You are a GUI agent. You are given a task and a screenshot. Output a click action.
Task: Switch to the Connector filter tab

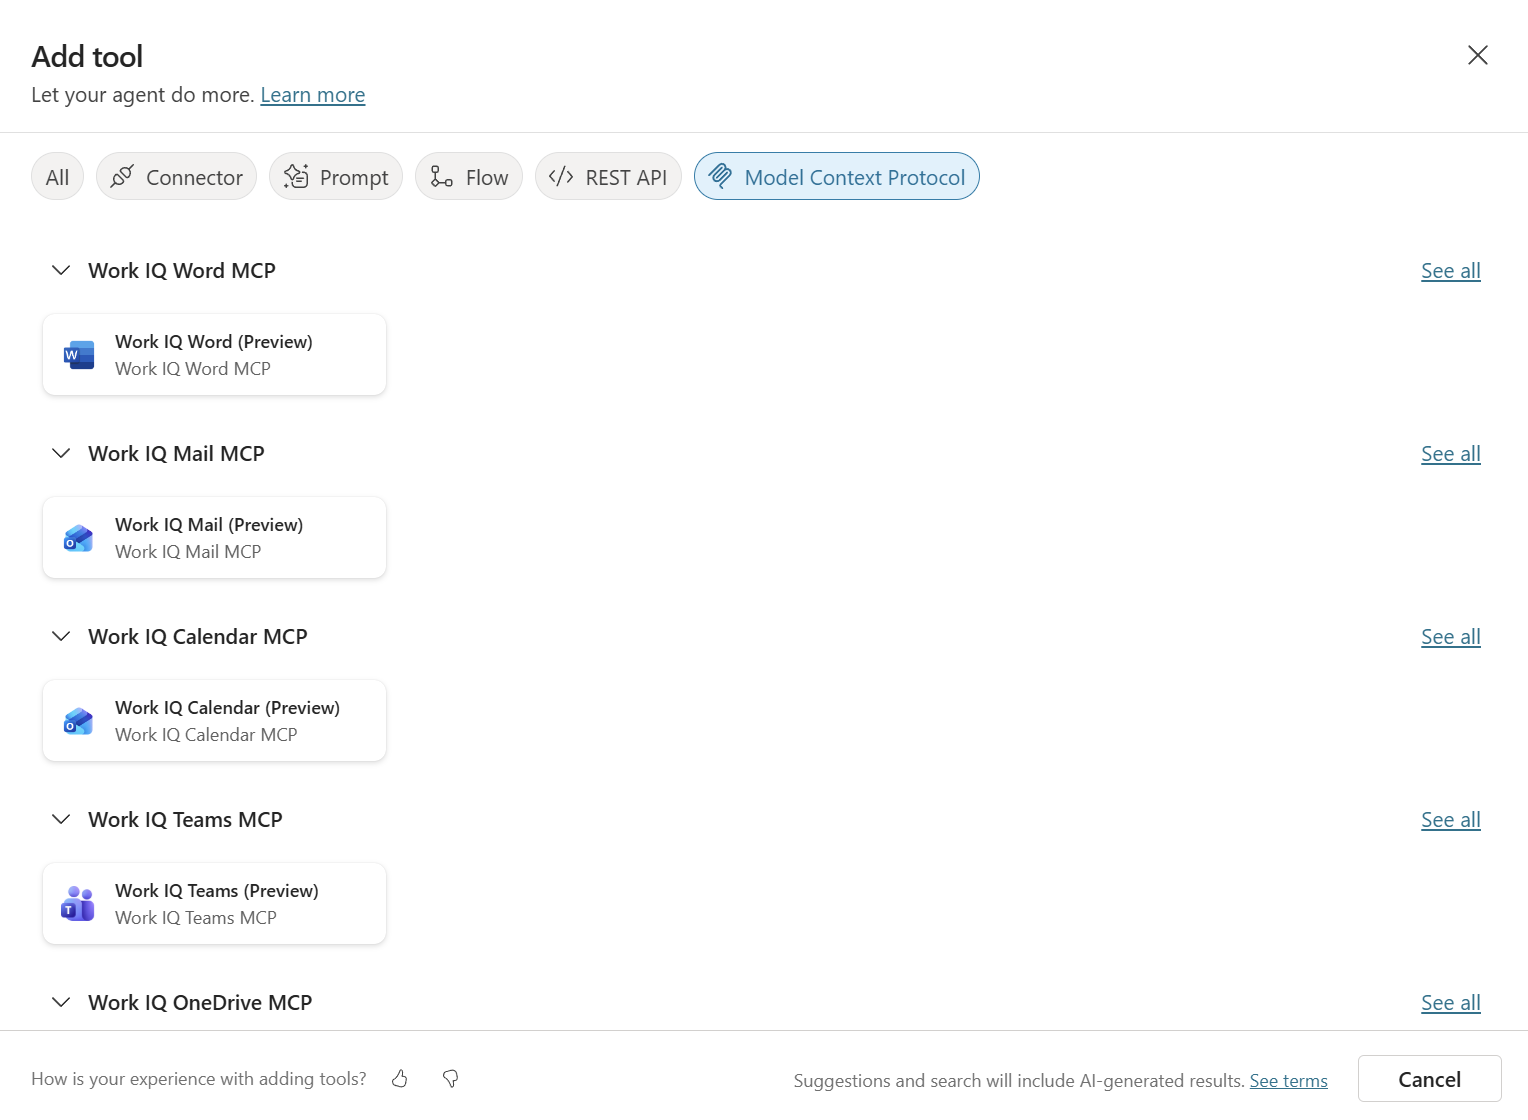(x=176, y=176)
